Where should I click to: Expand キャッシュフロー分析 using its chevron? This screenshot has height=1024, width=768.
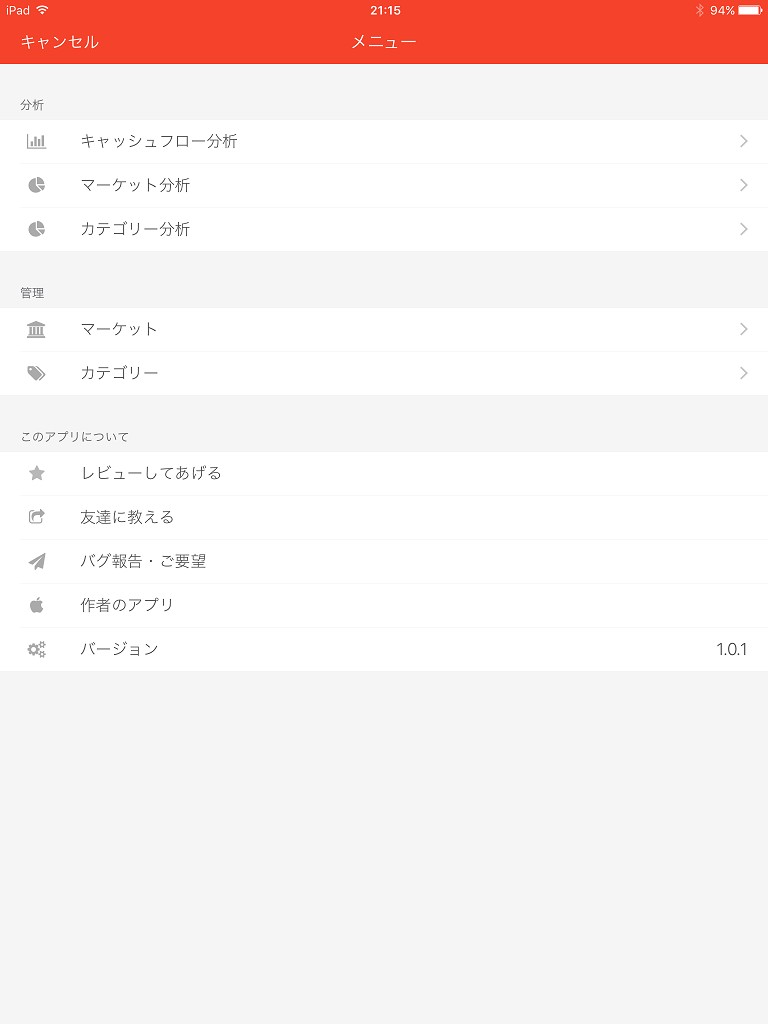743,141
